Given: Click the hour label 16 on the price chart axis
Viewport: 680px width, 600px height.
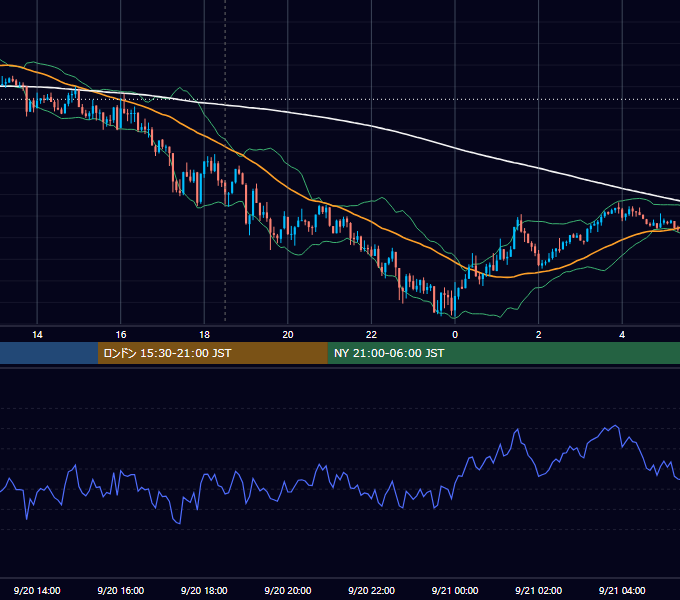Looking at the screenshot, I should pyautogui.click(x=121, y=335).
